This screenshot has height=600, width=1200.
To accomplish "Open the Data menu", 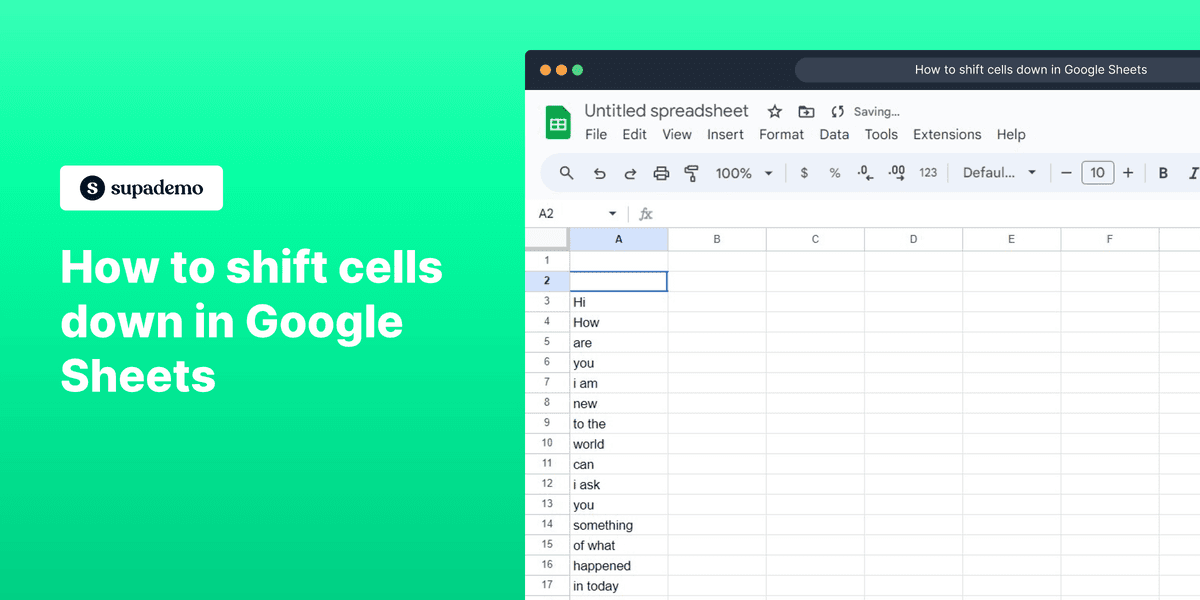I will pos(834,134).
